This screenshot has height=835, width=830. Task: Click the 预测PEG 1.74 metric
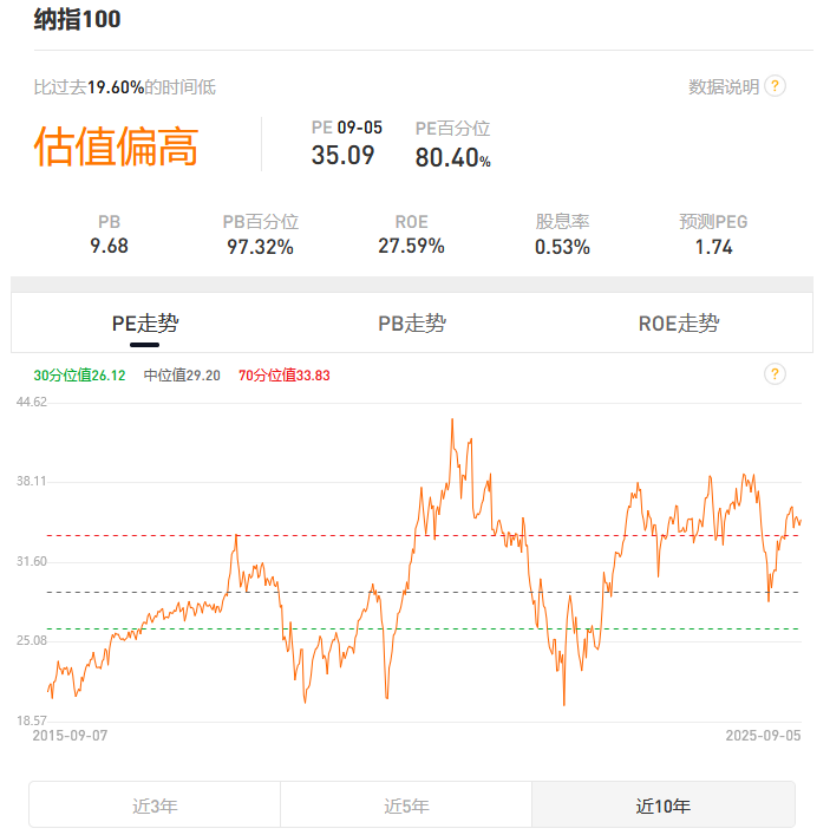tap(714, 246)
